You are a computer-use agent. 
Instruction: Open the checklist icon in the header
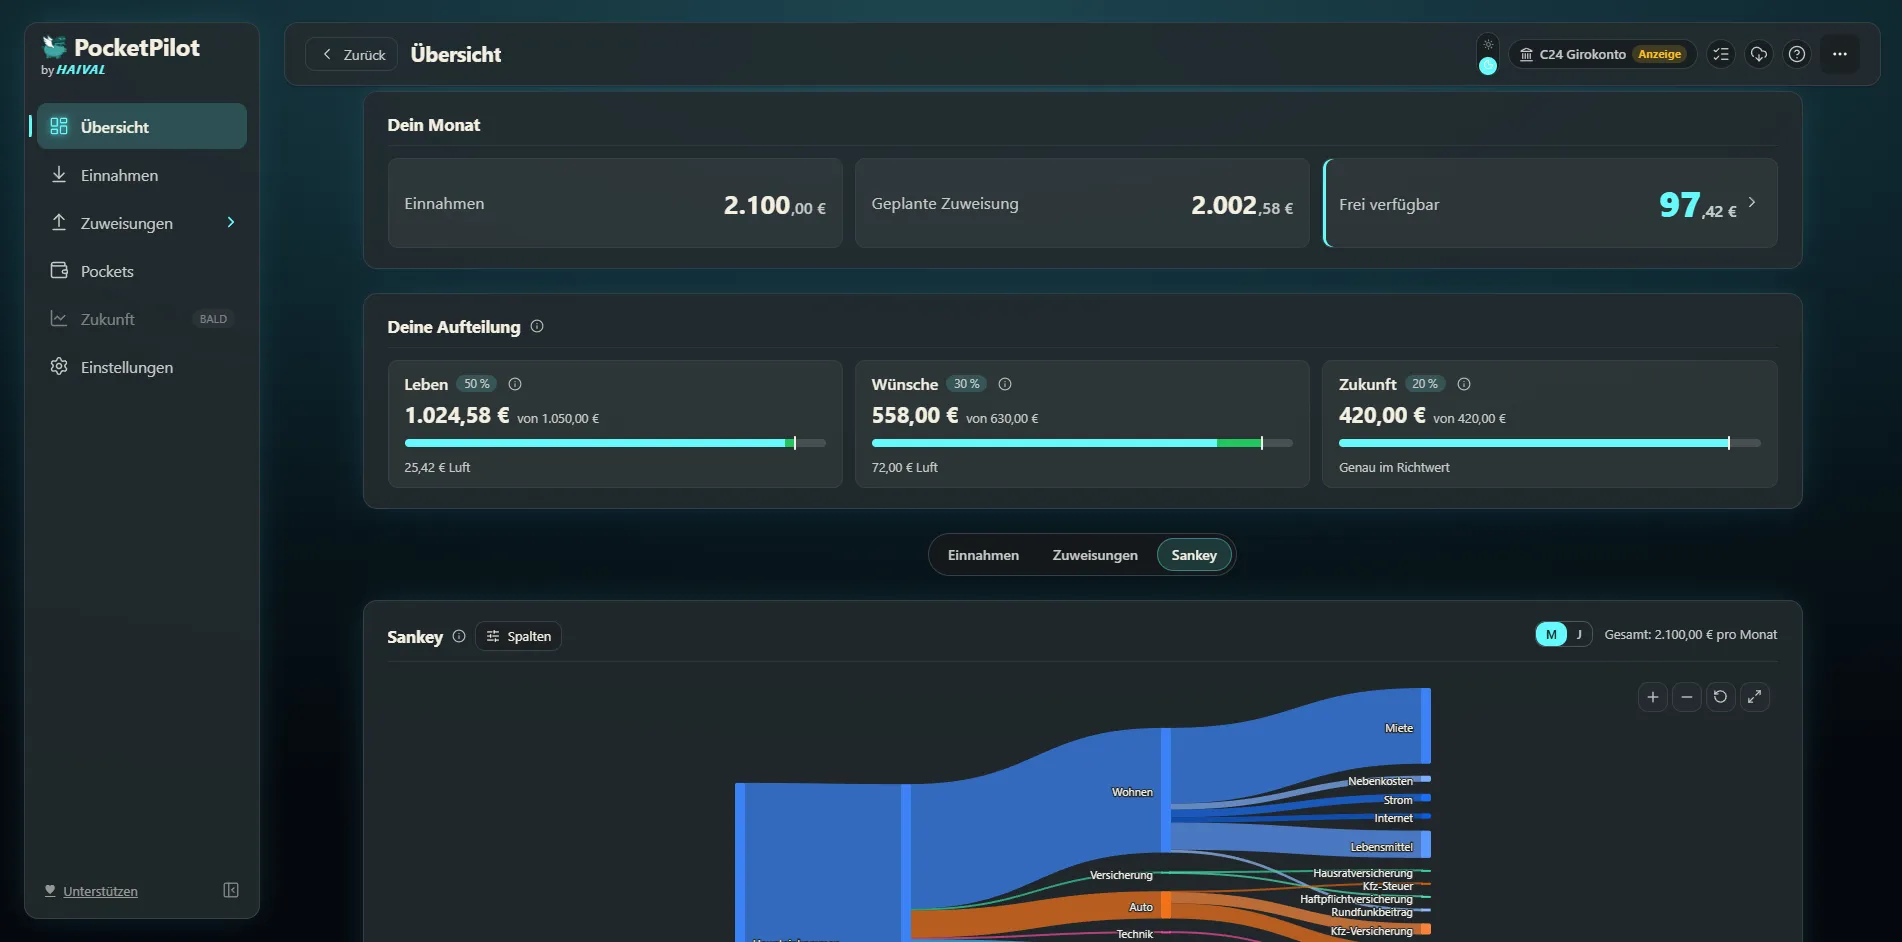click(1720, 54)
